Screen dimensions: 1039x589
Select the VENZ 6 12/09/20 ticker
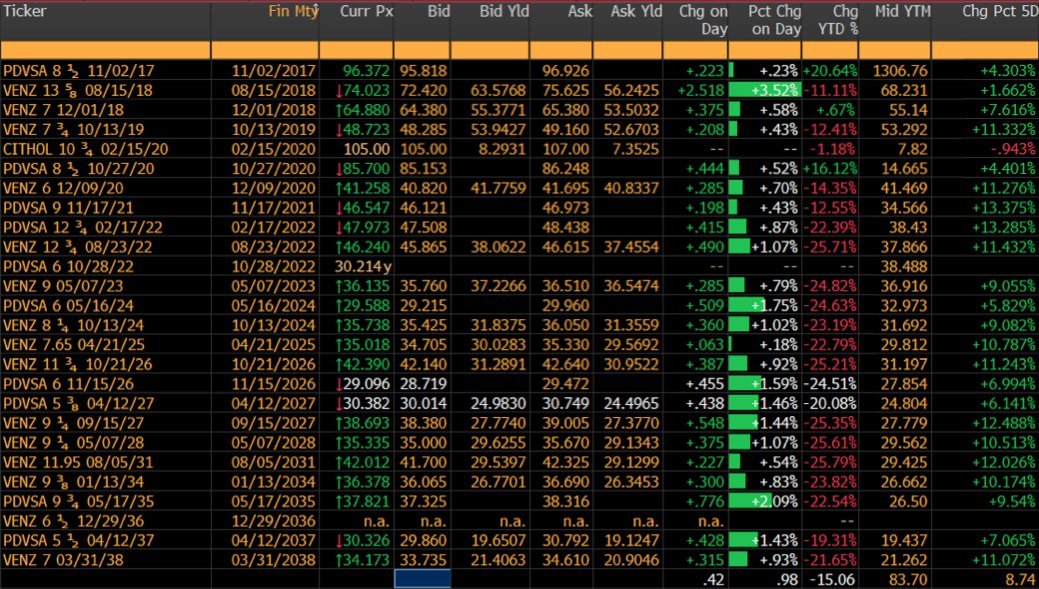pyautogui.click(x=64, y=188)
